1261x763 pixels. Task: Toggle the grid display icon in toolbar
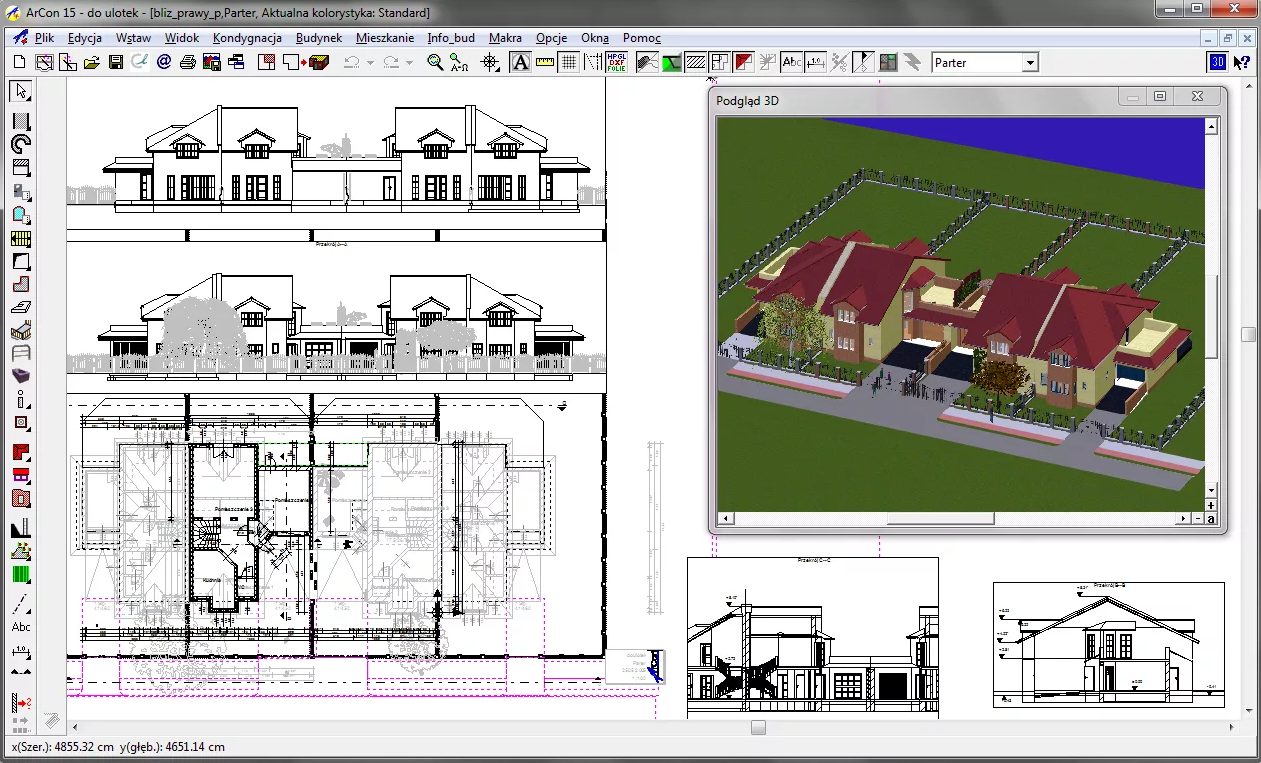pos(568,62)
